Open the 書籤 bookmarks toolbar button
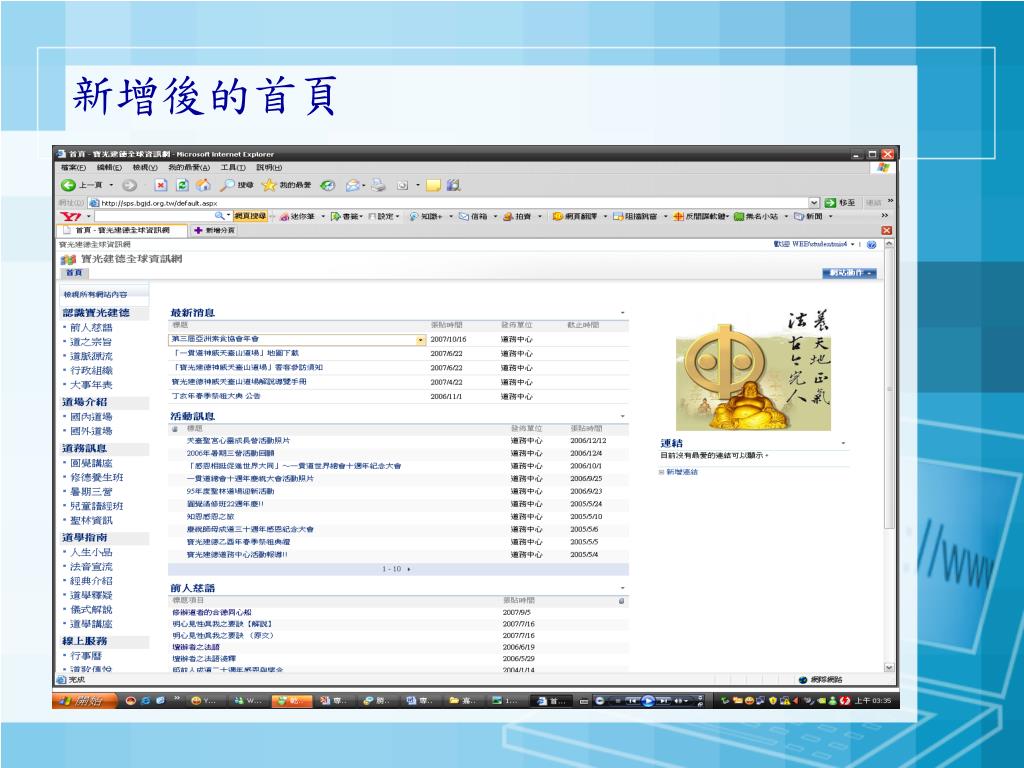Screen dimensions: 1024x768 coord(345,216)
